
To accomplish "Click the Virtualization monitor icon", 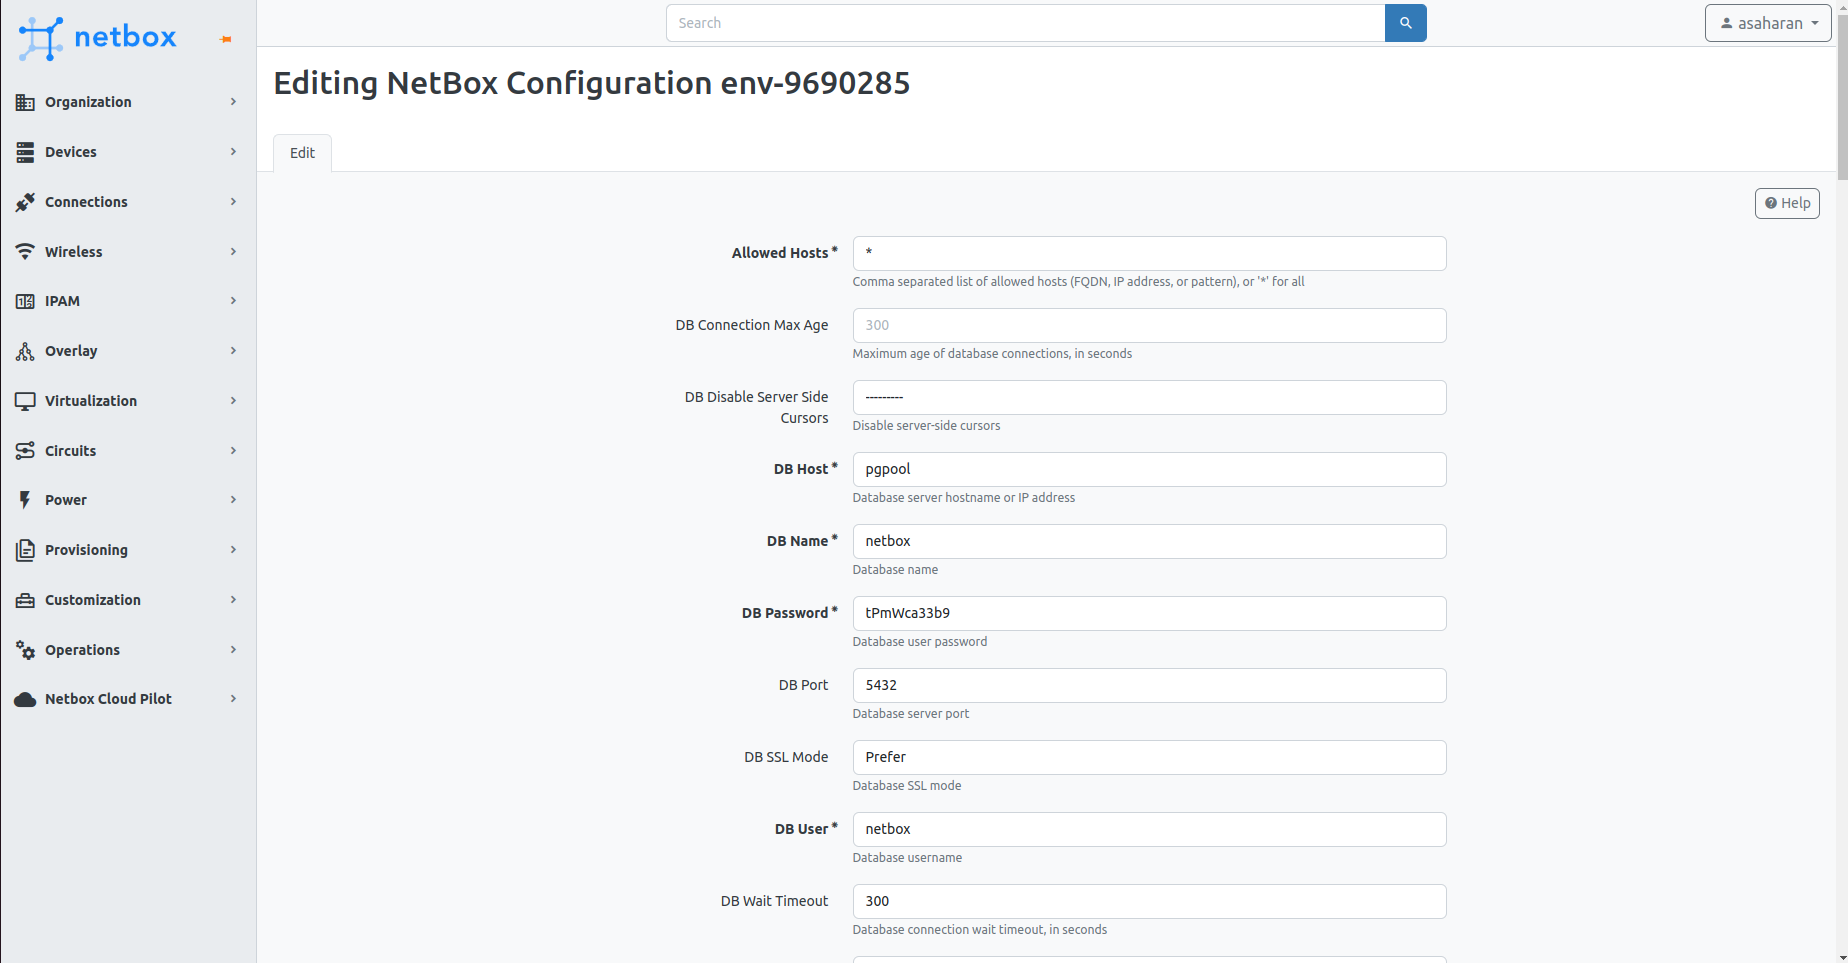I will [25, 401].
